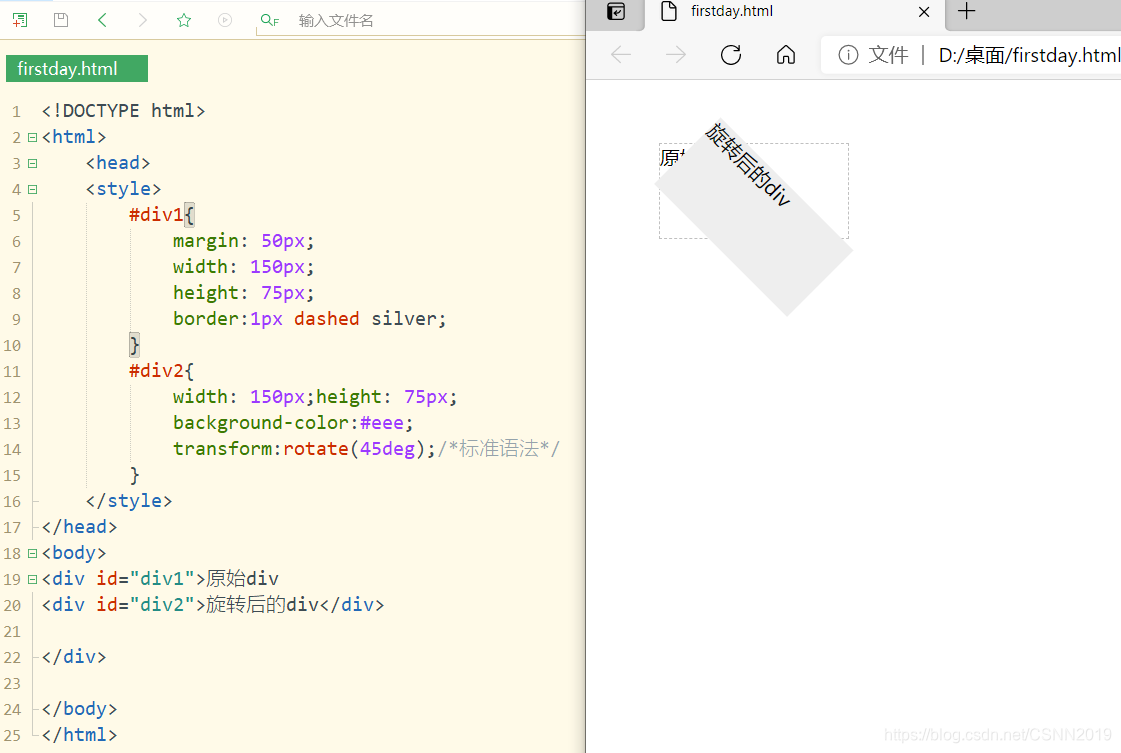
Task: Collapse the div1 fold on line 19
Action: pyautogui.click(x=32, y=579)
